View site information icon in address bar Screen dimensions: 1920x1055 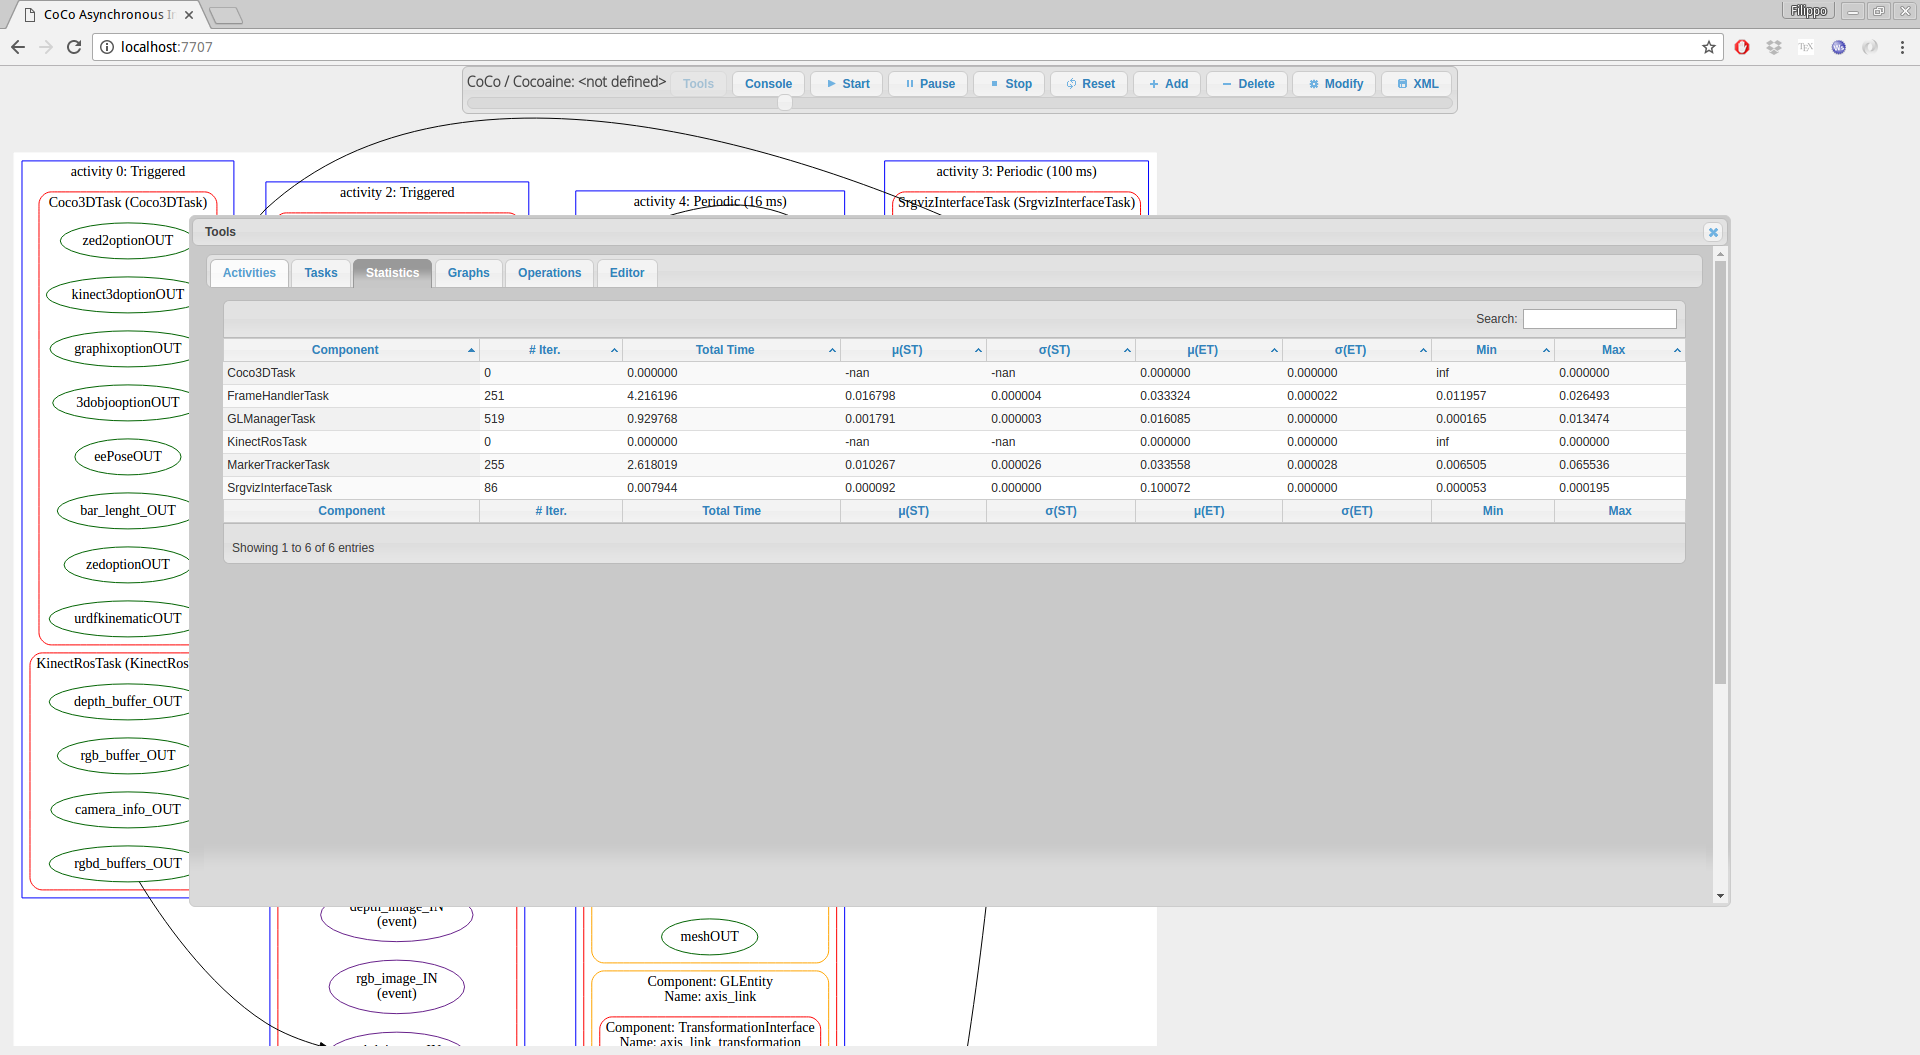pos(107,47)
